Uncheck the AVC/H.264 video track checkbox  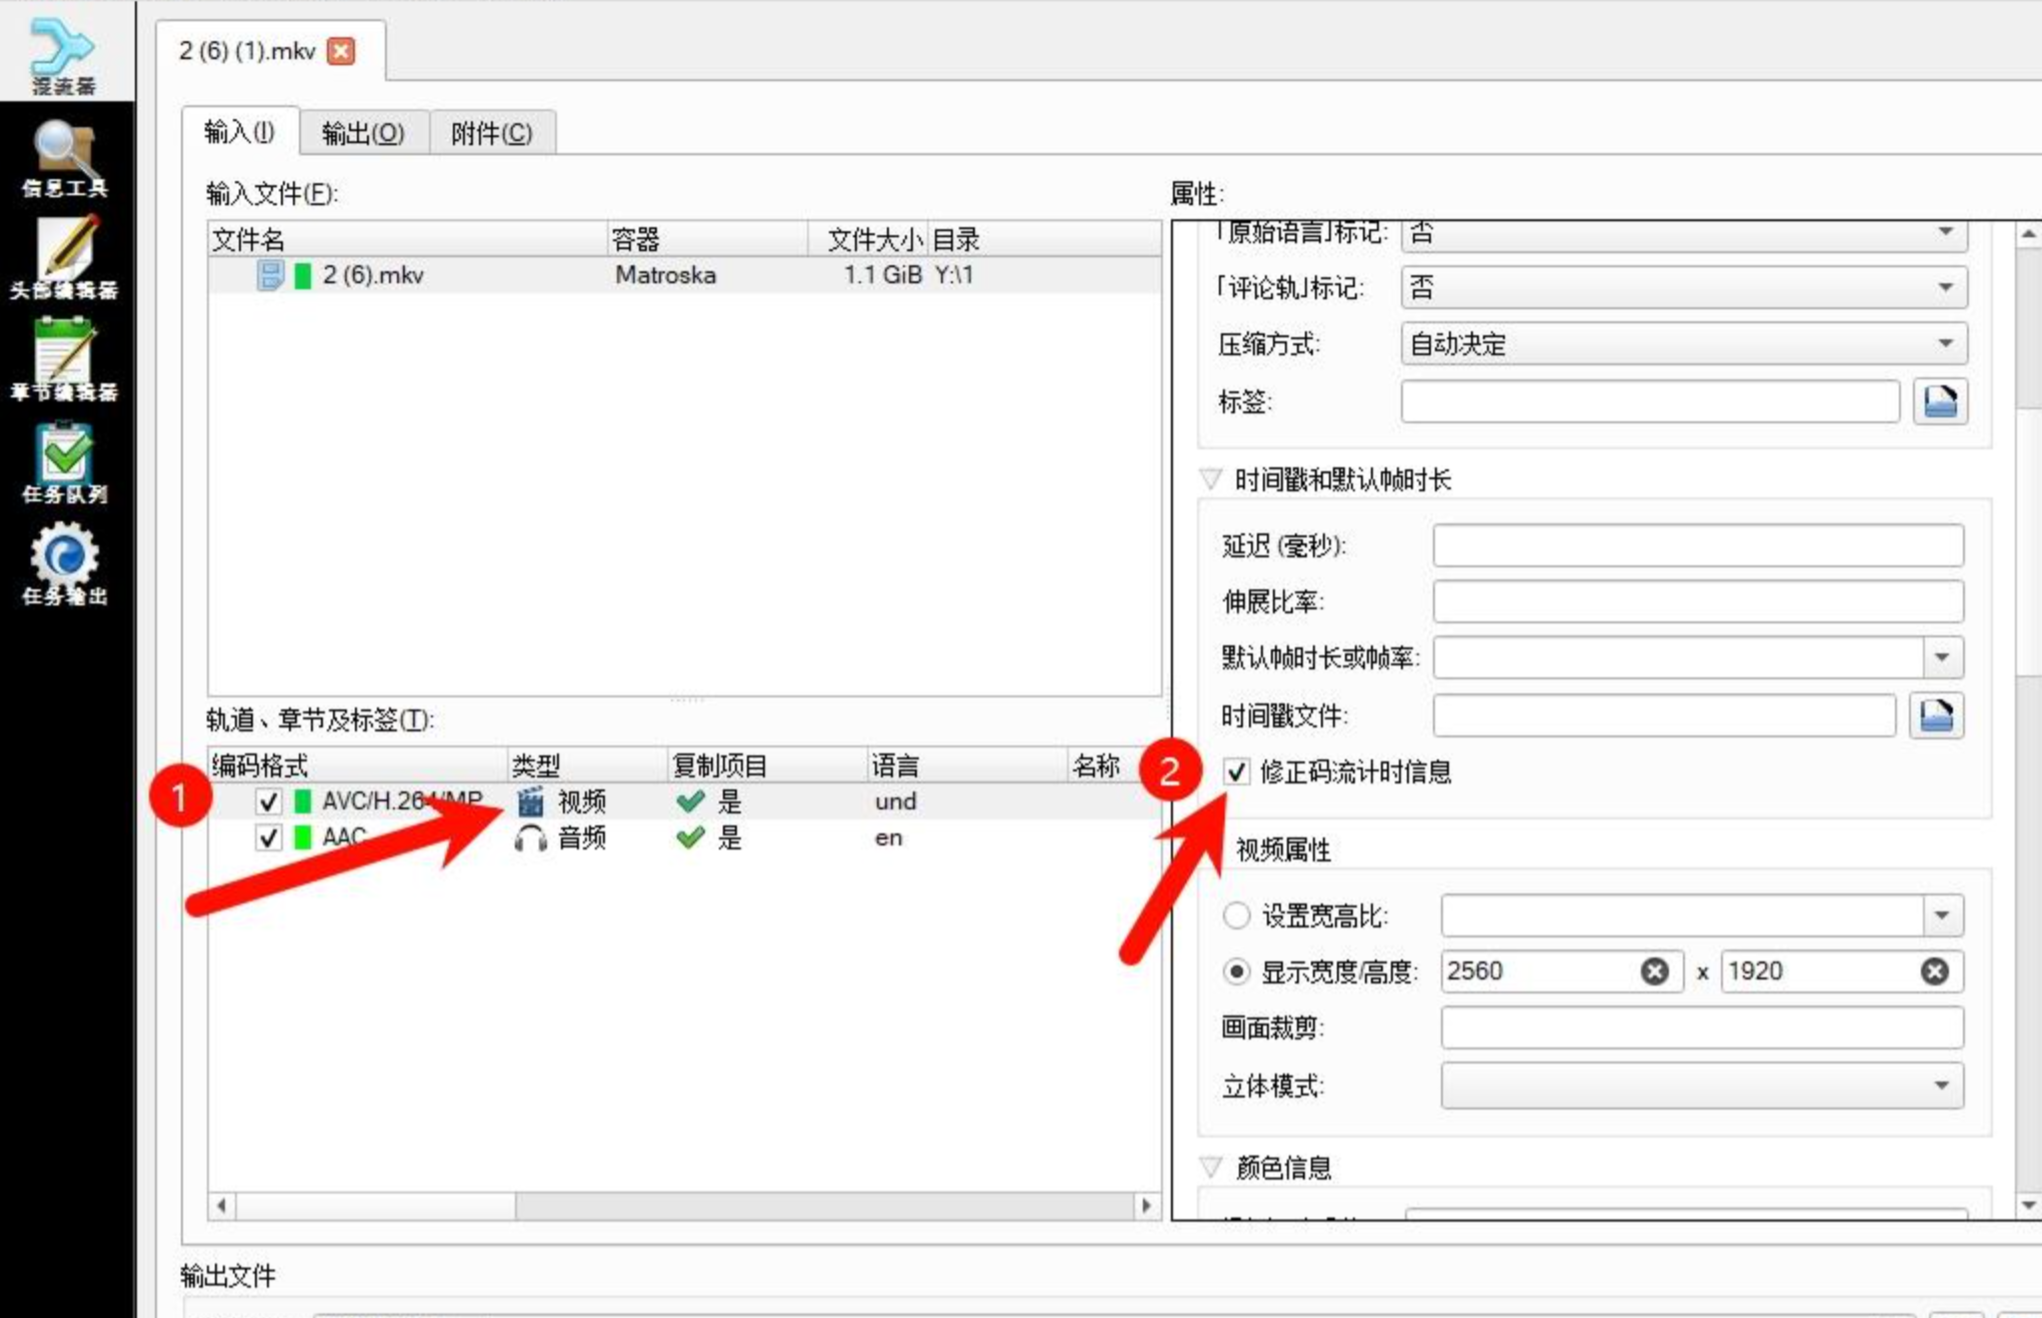click(268, 802)
